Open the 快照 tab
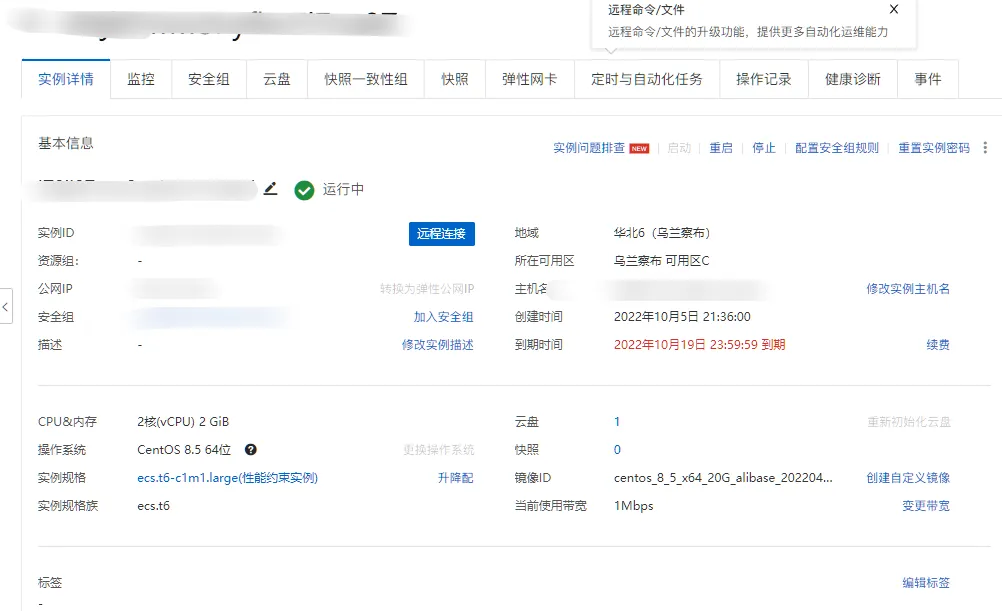 pos(455,79)
